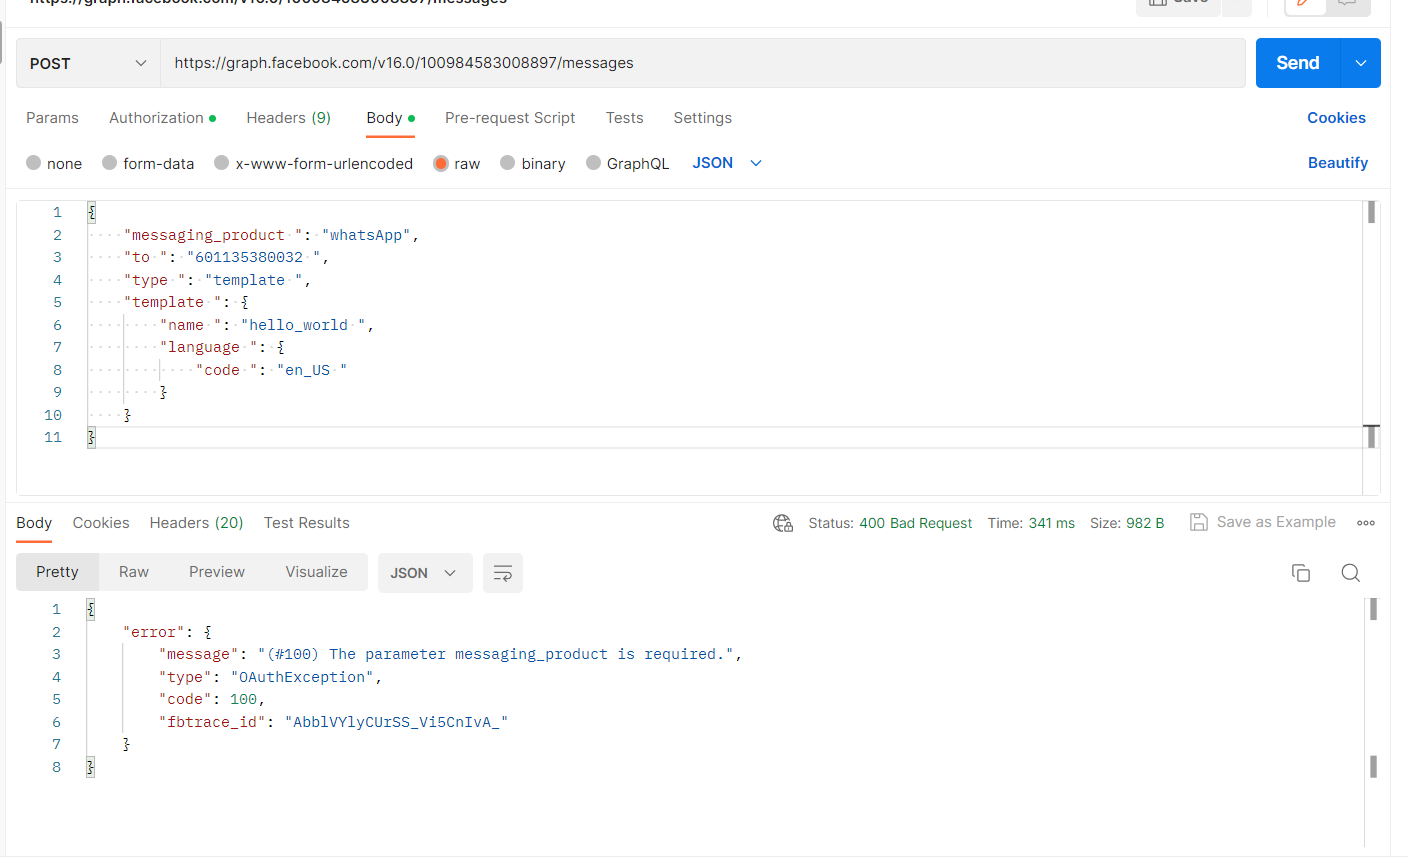This screenshot has height=863, width=1408.
Task: Open the response JSON format dropdown
Action: pyautogui.click(x=424, y=573)
